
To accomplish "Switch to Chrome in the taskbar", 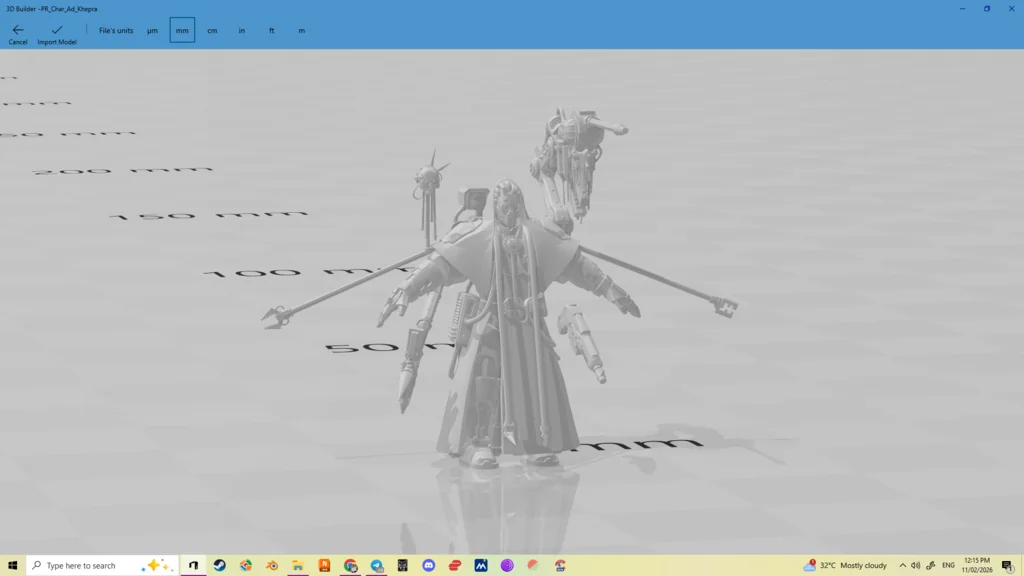I will (350, 565).
